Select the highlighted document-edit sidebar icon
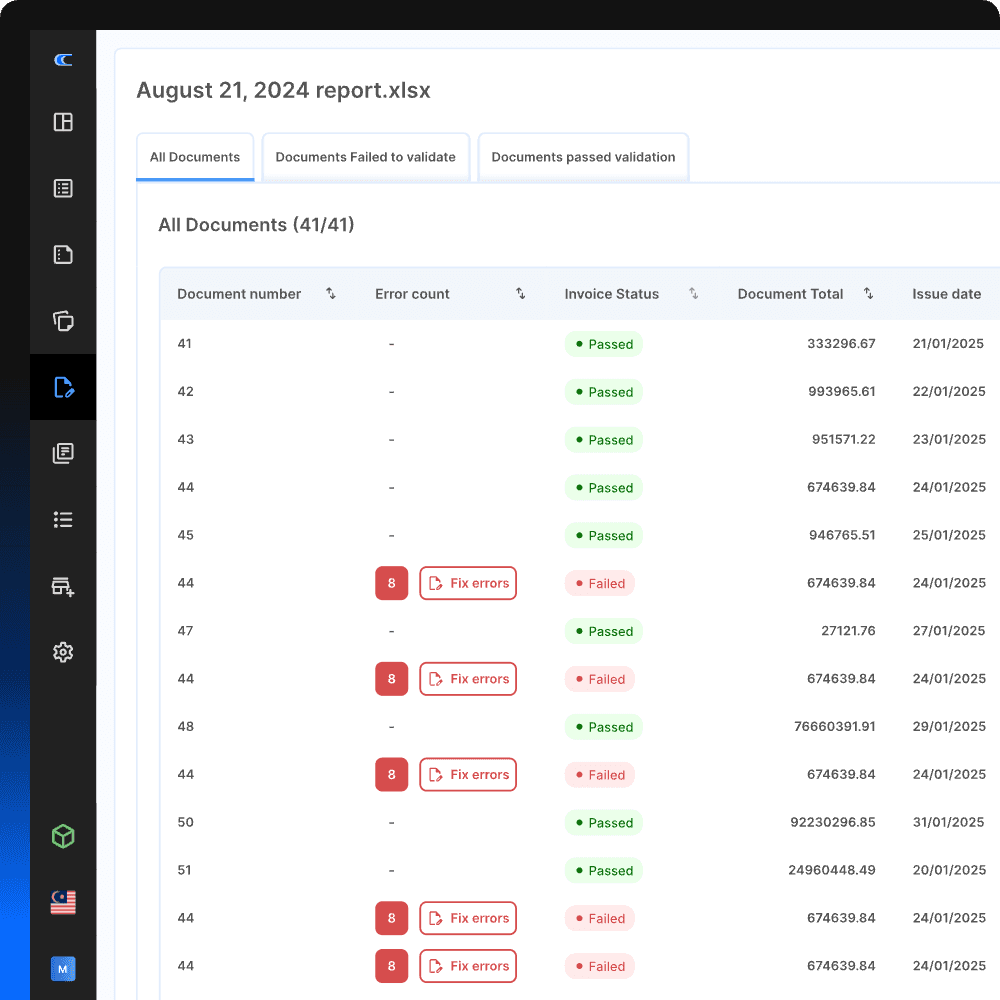The height and width of the screenshot is (1000, 1000). coord(63,387)
